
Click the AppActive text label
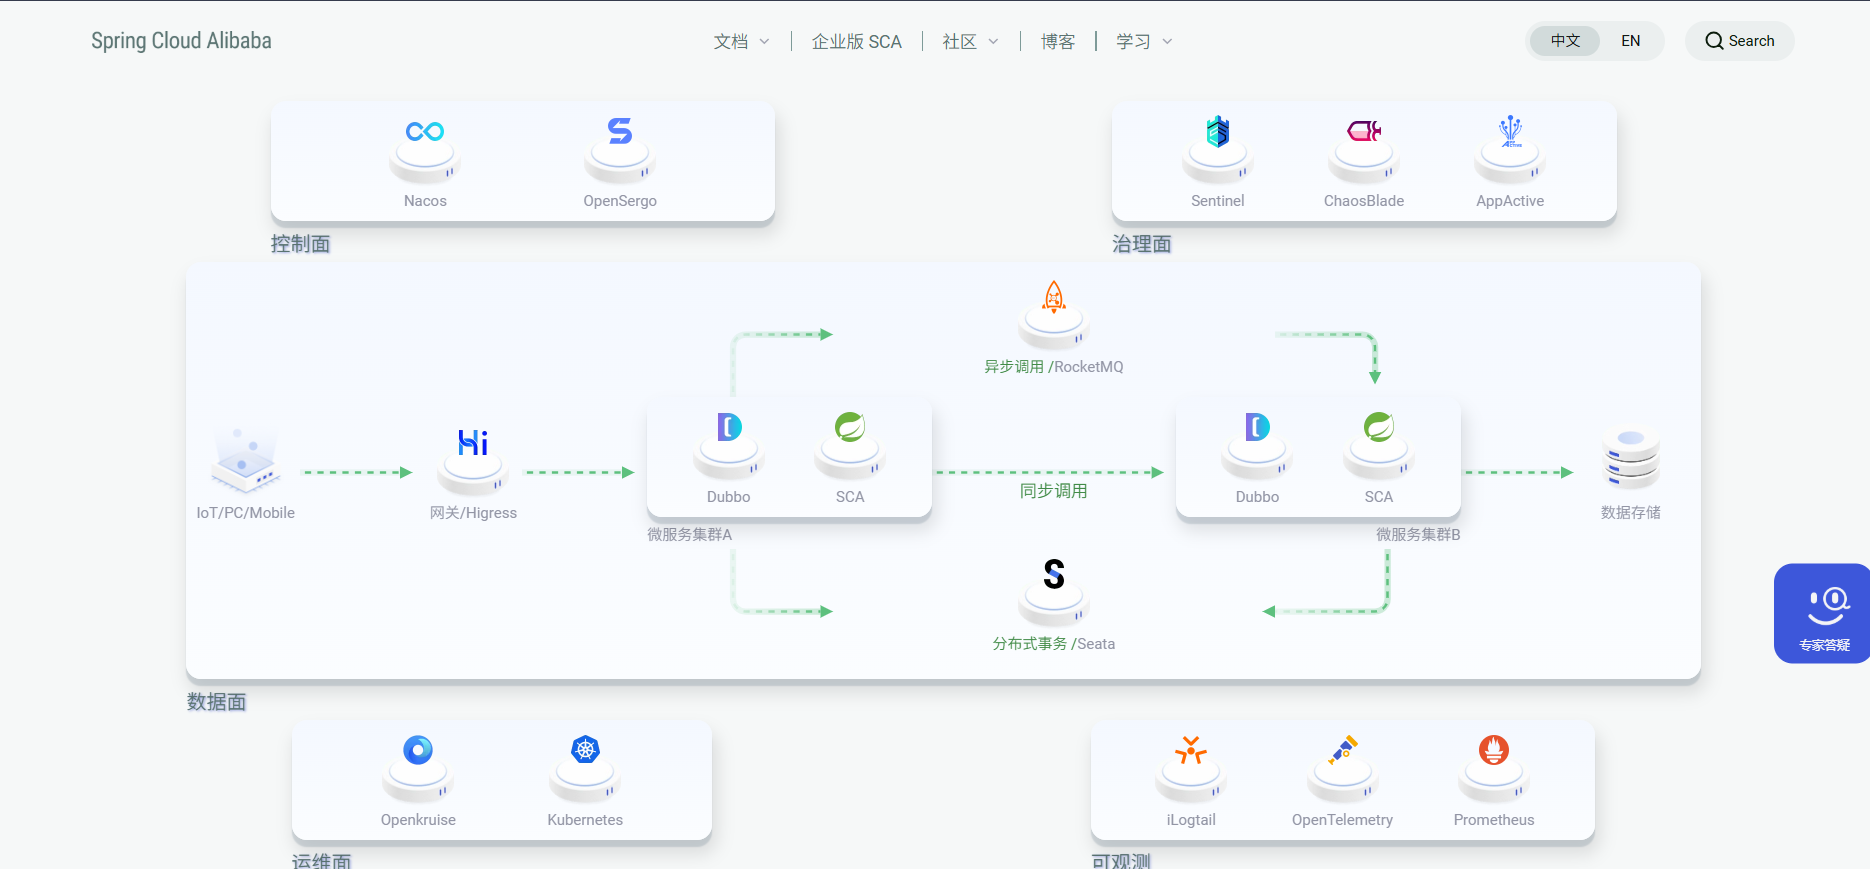[x=1510, y=201]
